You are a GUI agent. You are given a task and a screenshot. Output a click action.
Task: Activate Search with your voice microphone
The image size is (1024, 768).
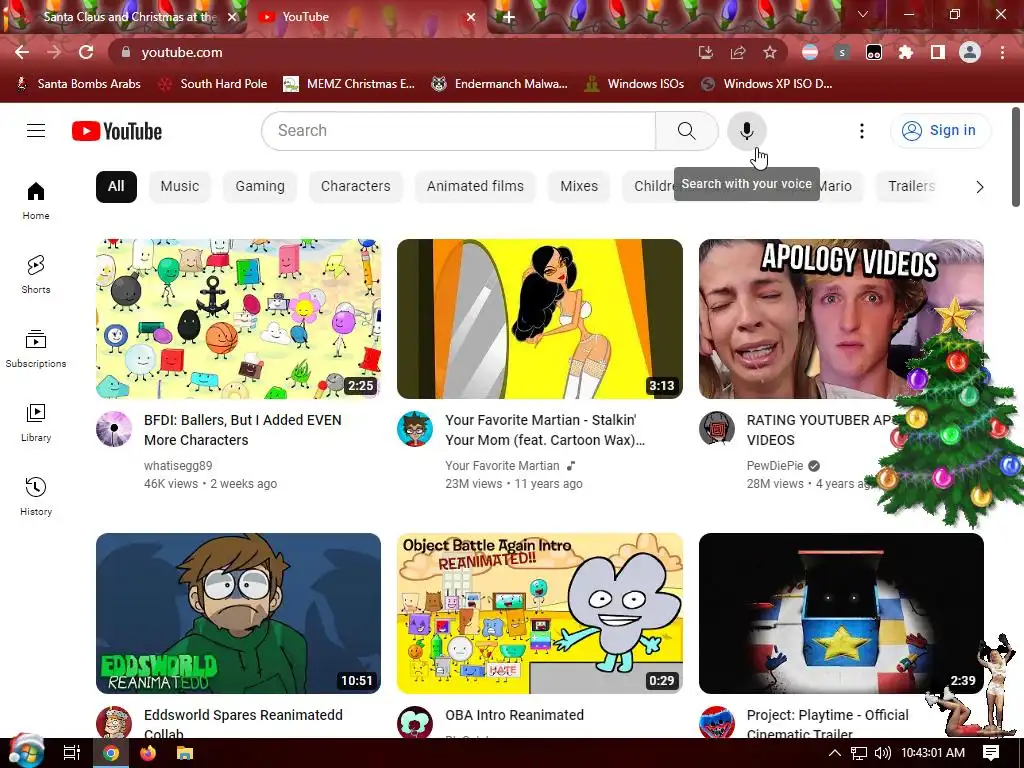point(746,131)
